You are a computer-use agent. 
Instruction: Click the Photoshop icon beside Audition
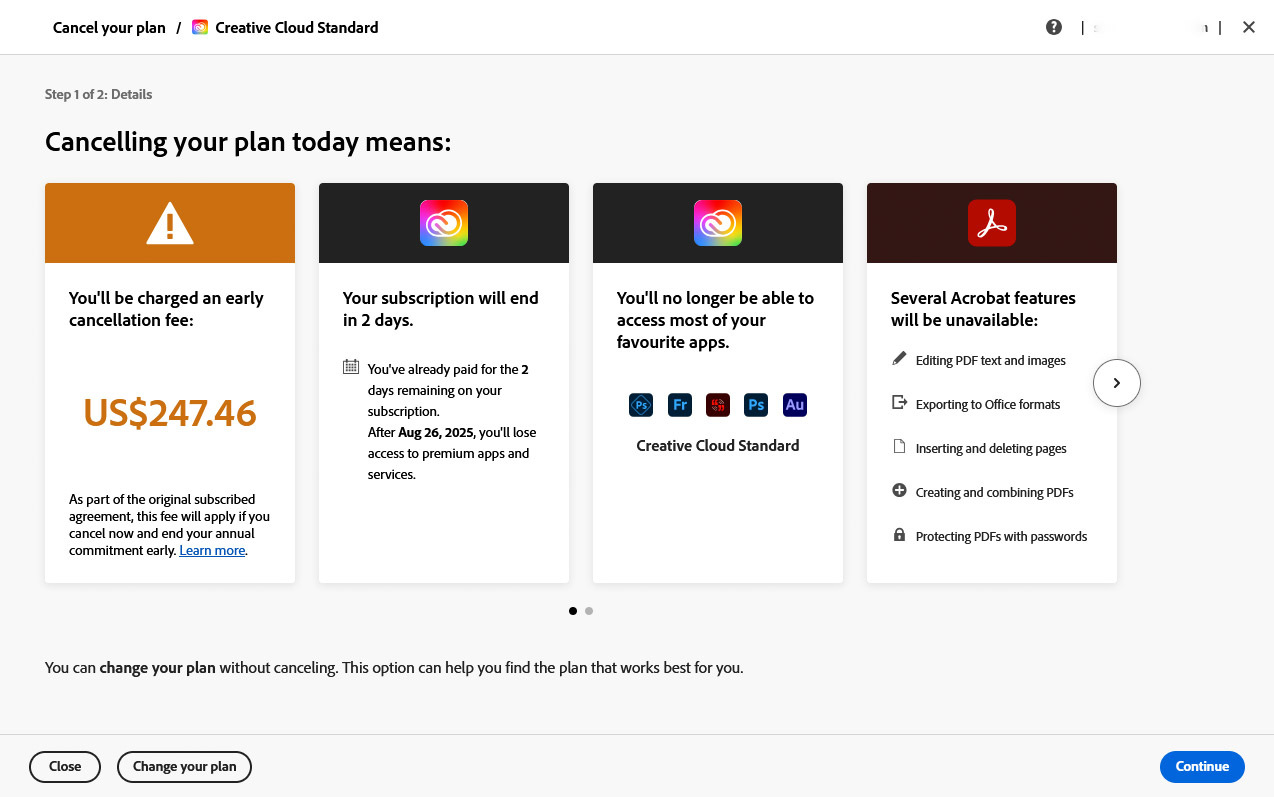pos(757,405)
